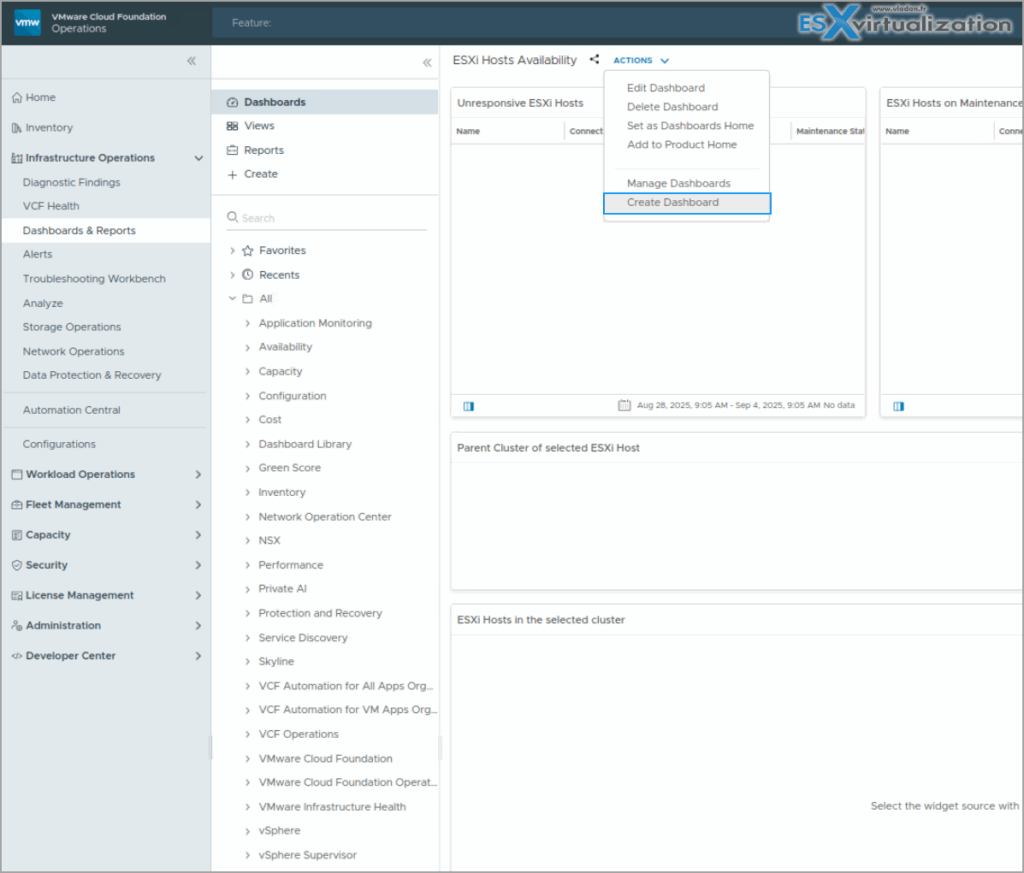This screenshot has height=873, width=1024.
Task: Collapse the Infrastructure Operations section
Action: pyautogui.click(x=199, y=158)
